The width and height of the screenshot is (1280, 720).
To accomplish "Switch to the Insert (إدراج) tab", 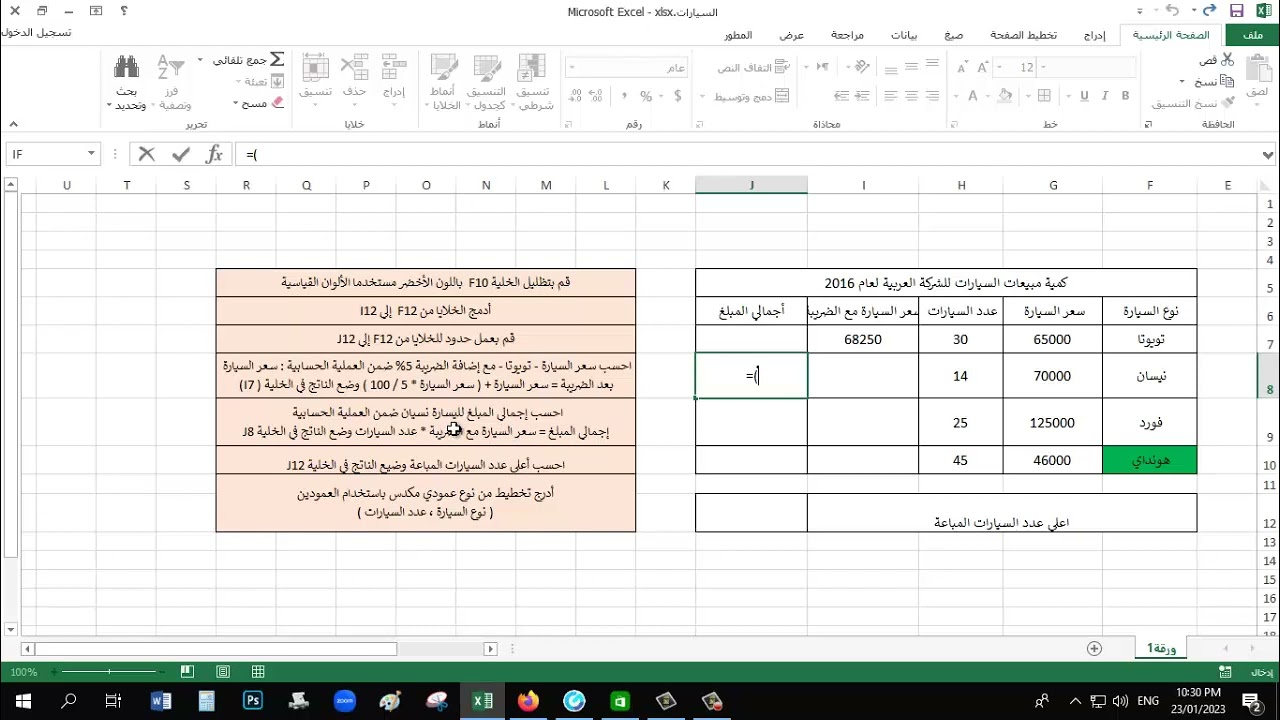I will coord(1094,35).
